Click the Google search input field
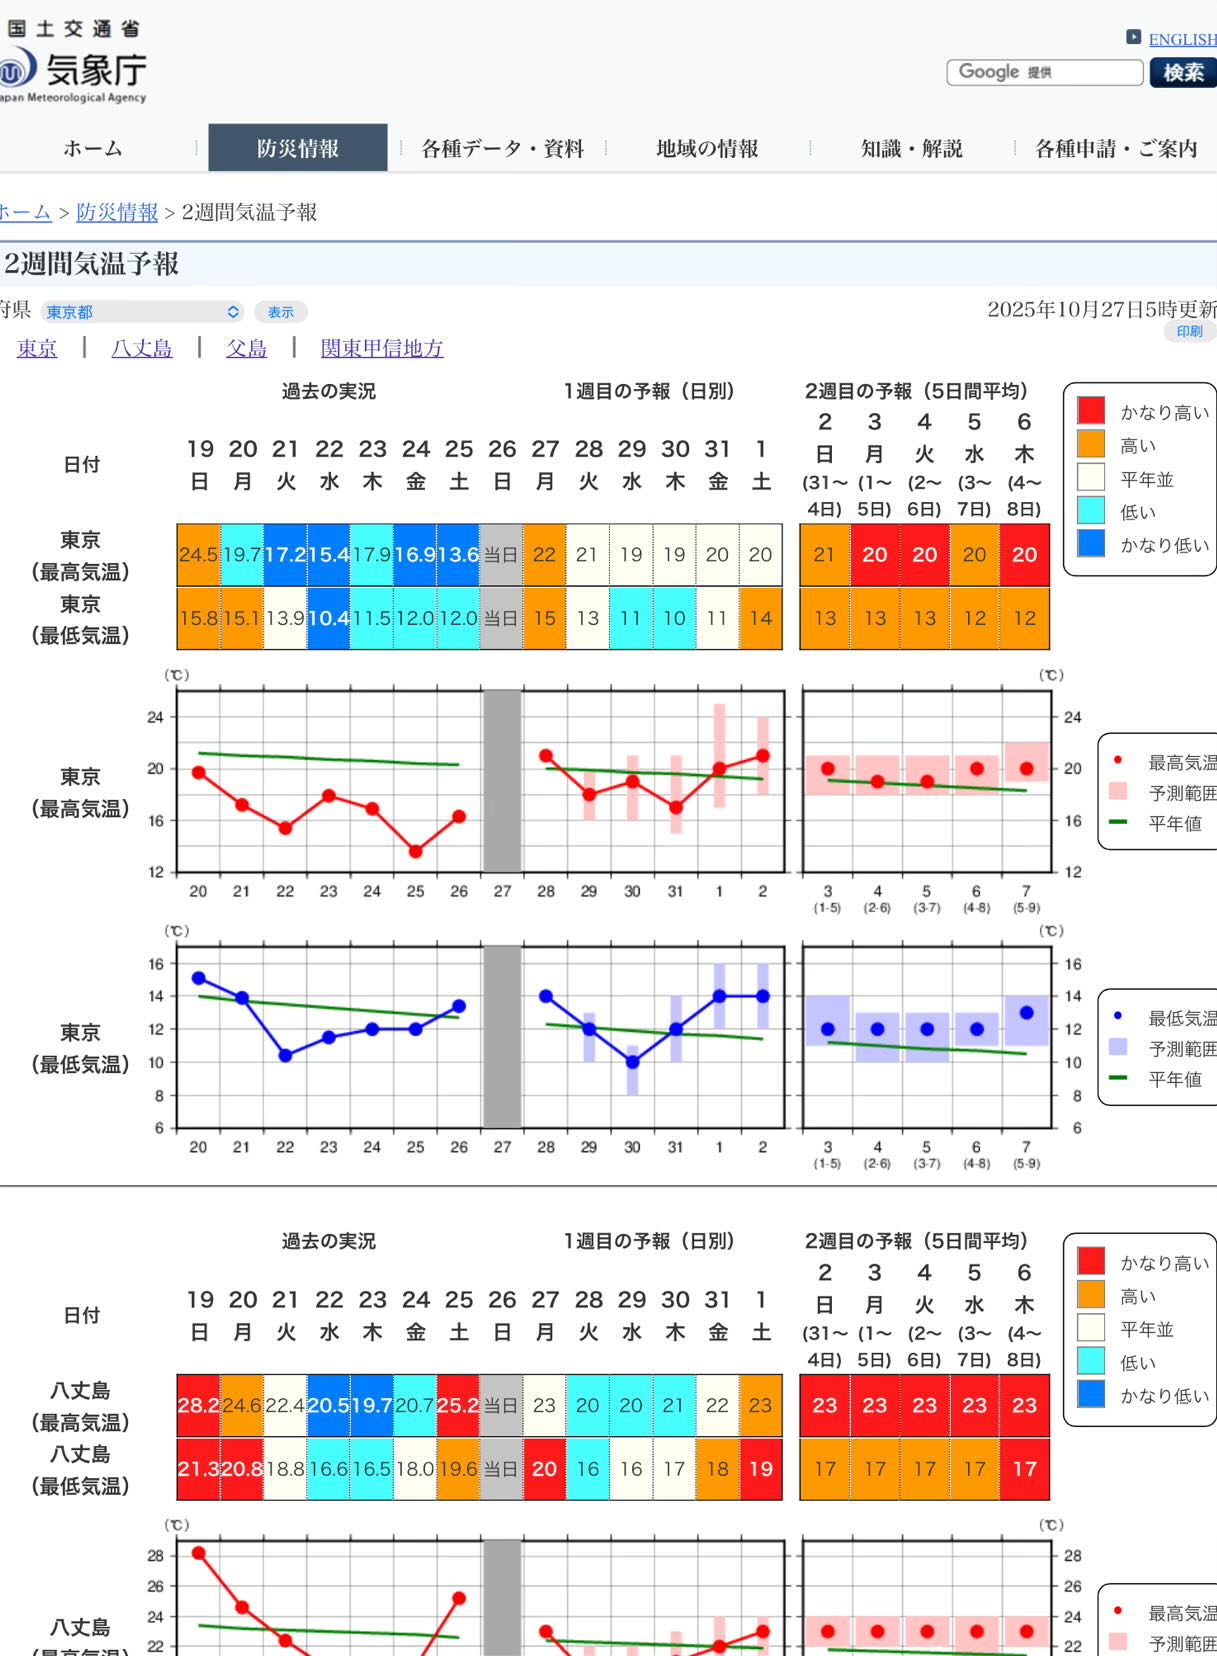Viewport: 1217px width, 1656px height. [x=1044, y=72]
